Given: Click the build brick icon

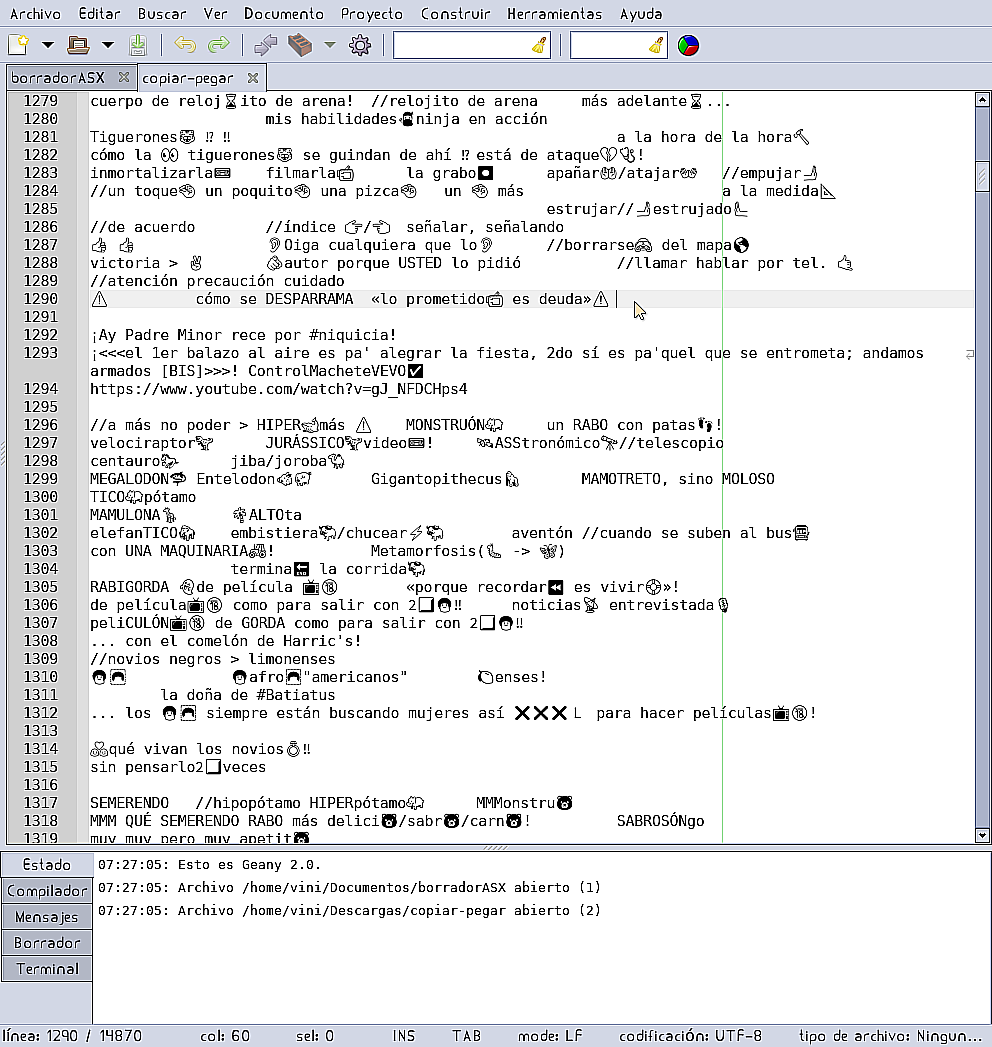Looking at the screenshot, I should click(299, 45).
